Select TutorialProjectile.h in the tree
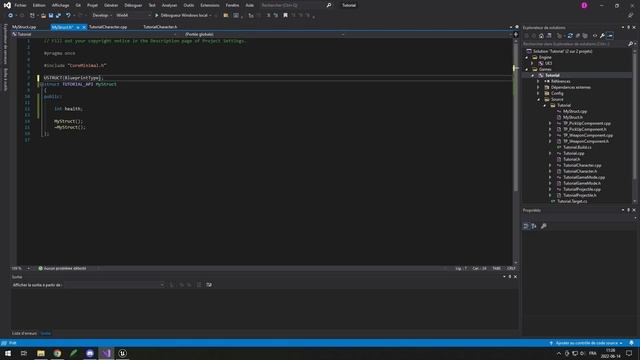The image size is (640, 360). coord(580,196)
